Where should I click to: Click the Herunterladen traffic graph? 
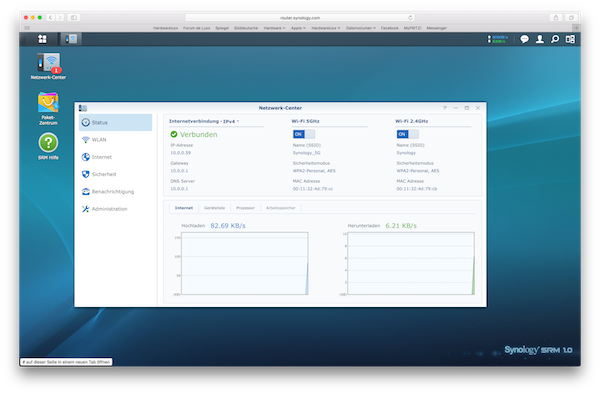(411, 263)
